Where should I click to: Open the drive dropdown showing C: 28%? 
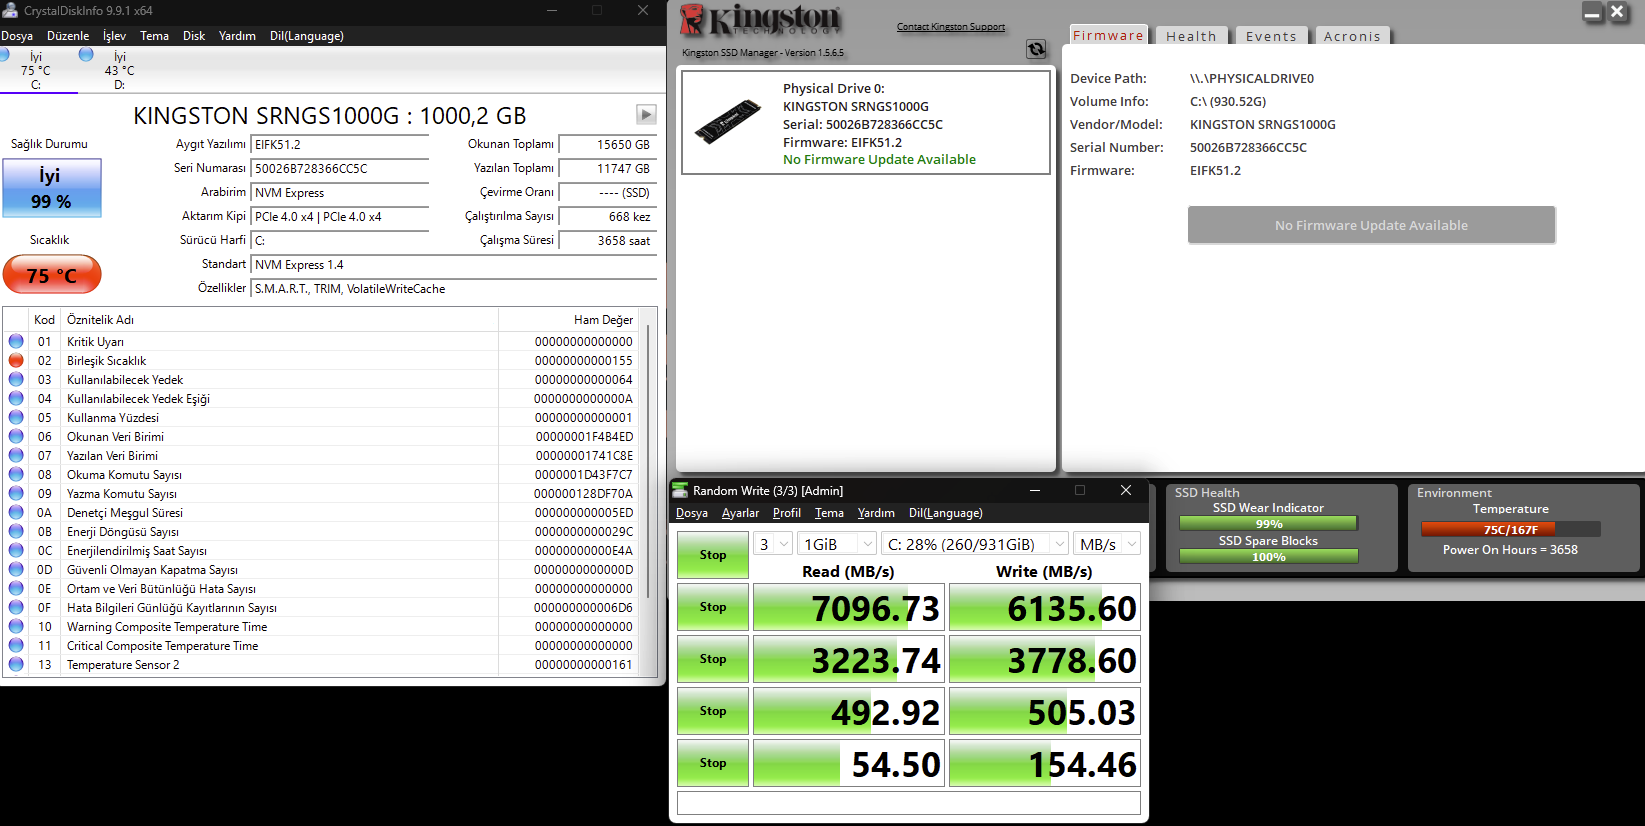click(x=975, y=544)
